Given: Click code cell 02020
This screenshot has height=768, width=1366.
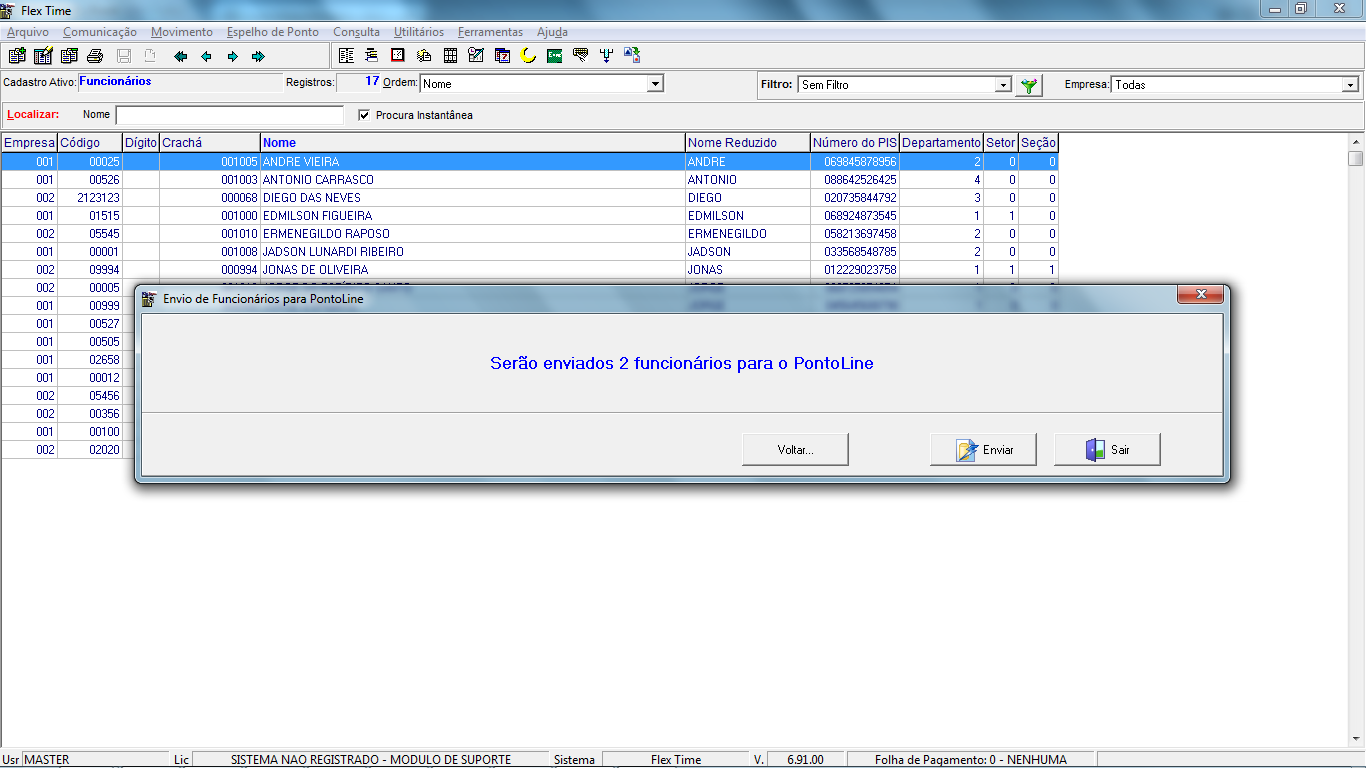Looking at the screenshot, I should tap(90, 450).
